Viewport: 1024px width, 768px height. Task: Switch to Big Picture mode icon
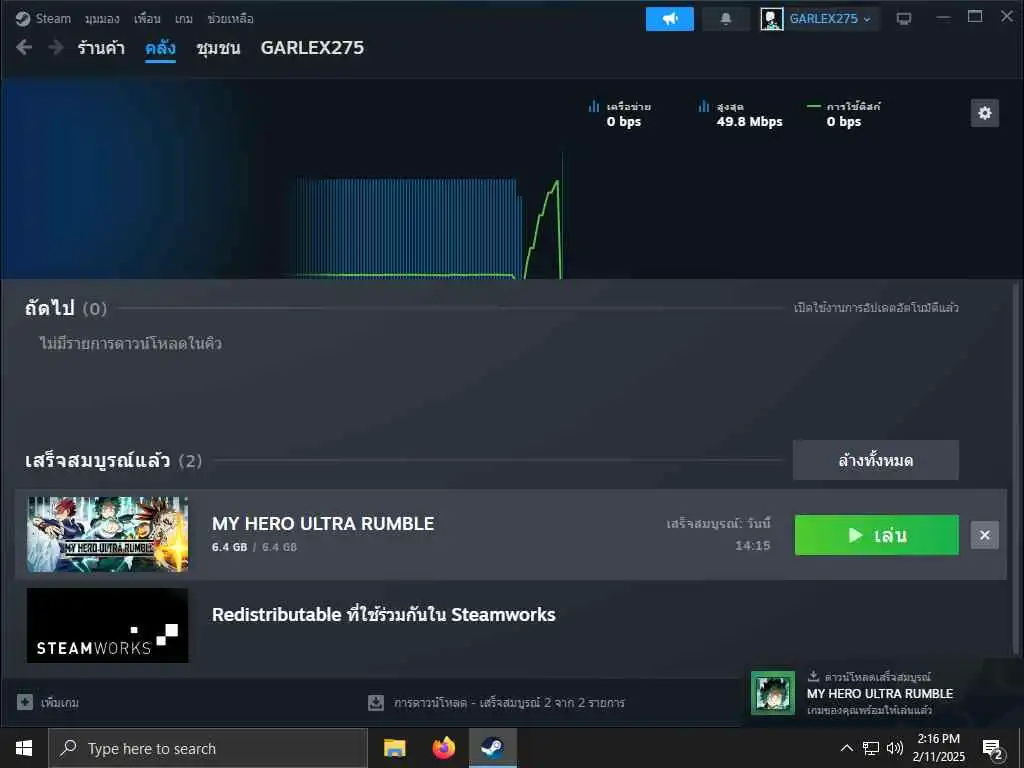(904, 18)
